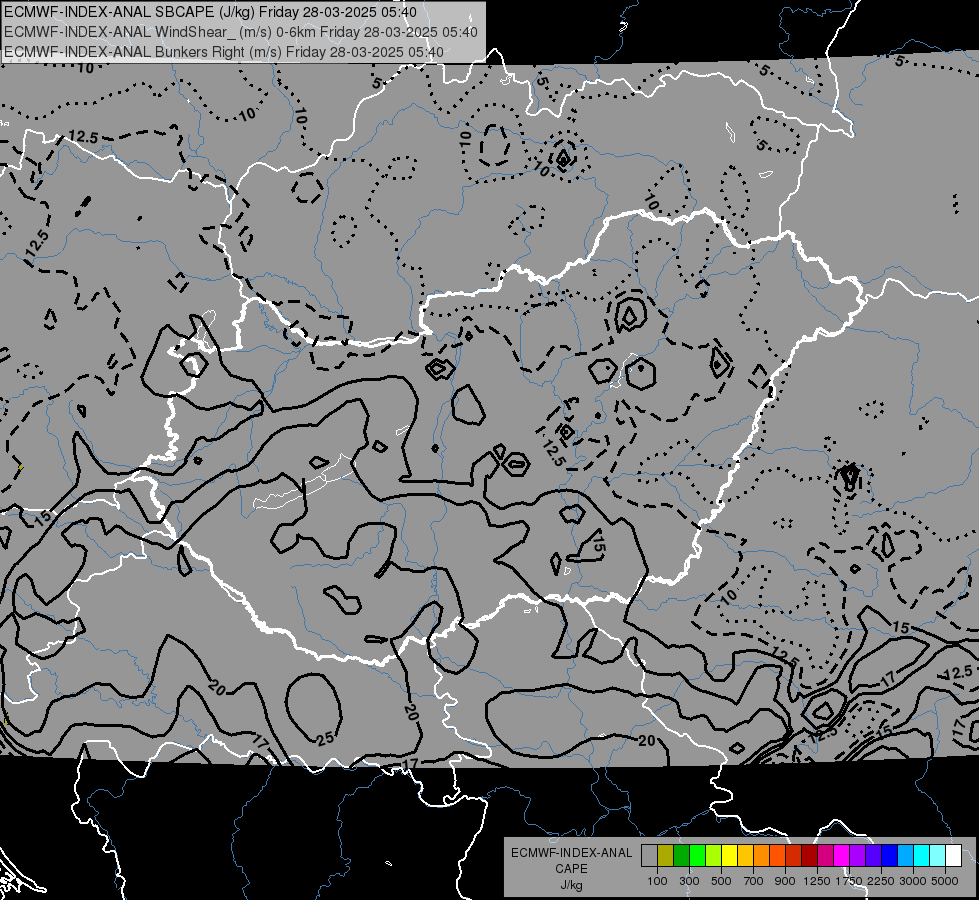The width and height of the screenshot is (979, 900).
Task: Click the 700 legend tick label
Action: tap(754, 881)
